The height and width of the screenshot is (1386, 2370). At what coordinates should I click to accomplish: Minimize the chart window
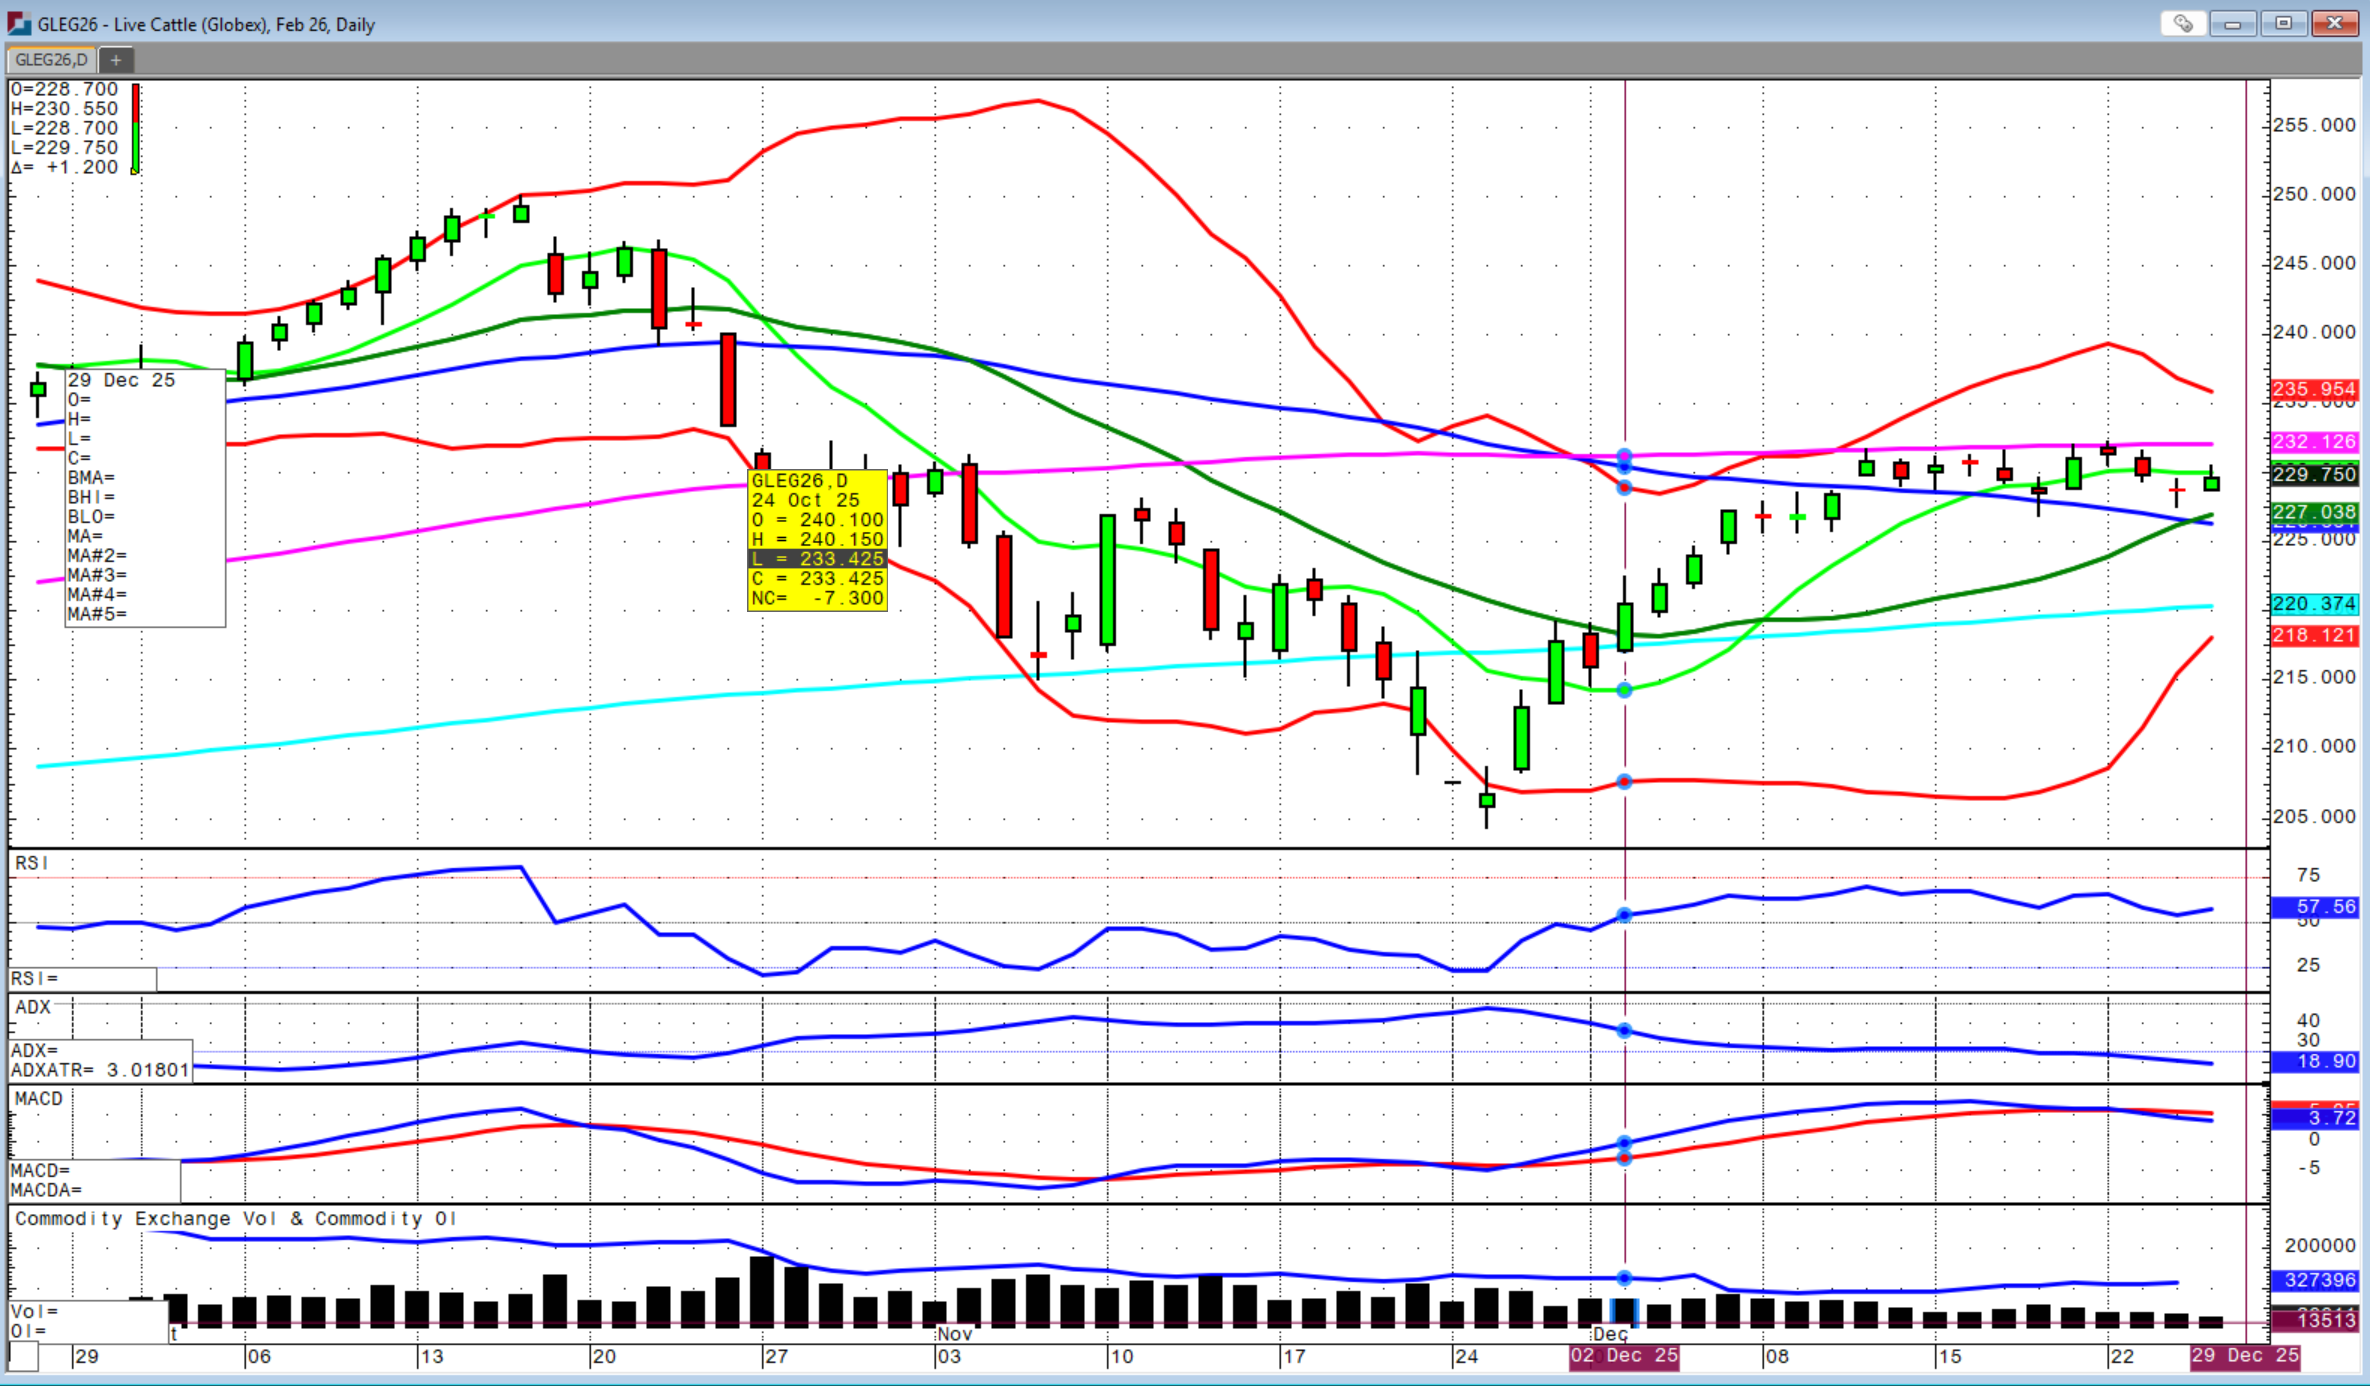coord(2232,23)
